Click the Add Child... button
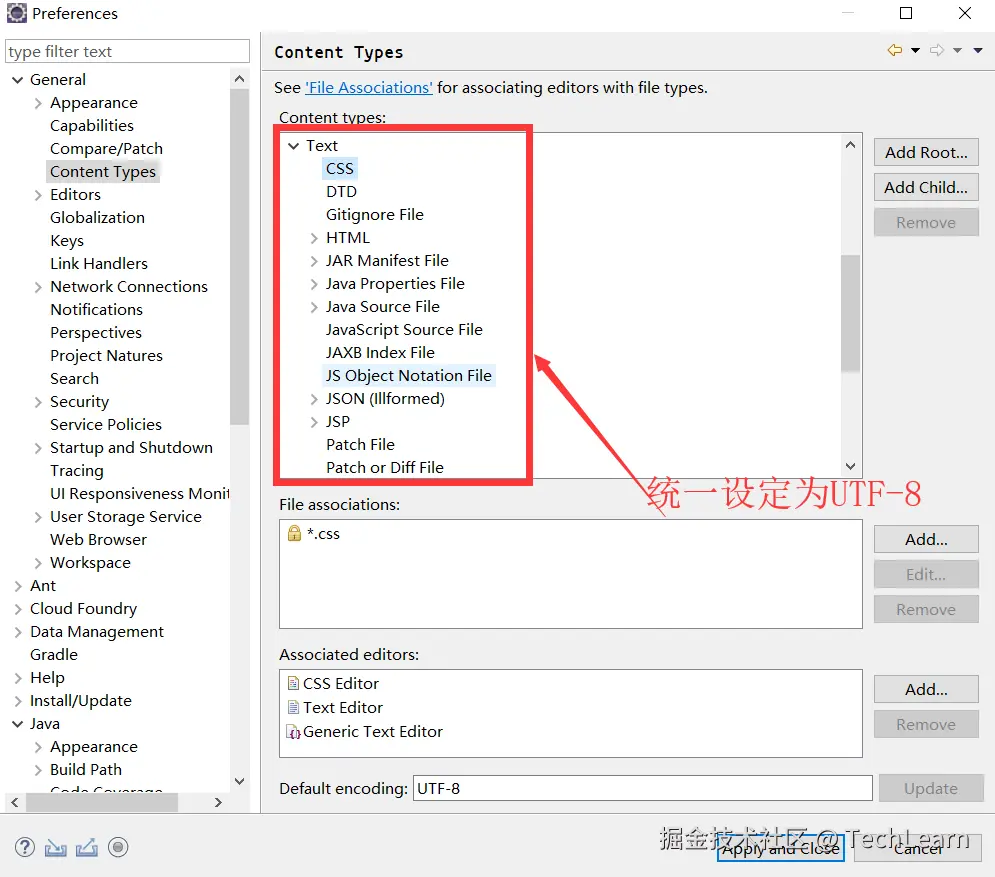 926,188
